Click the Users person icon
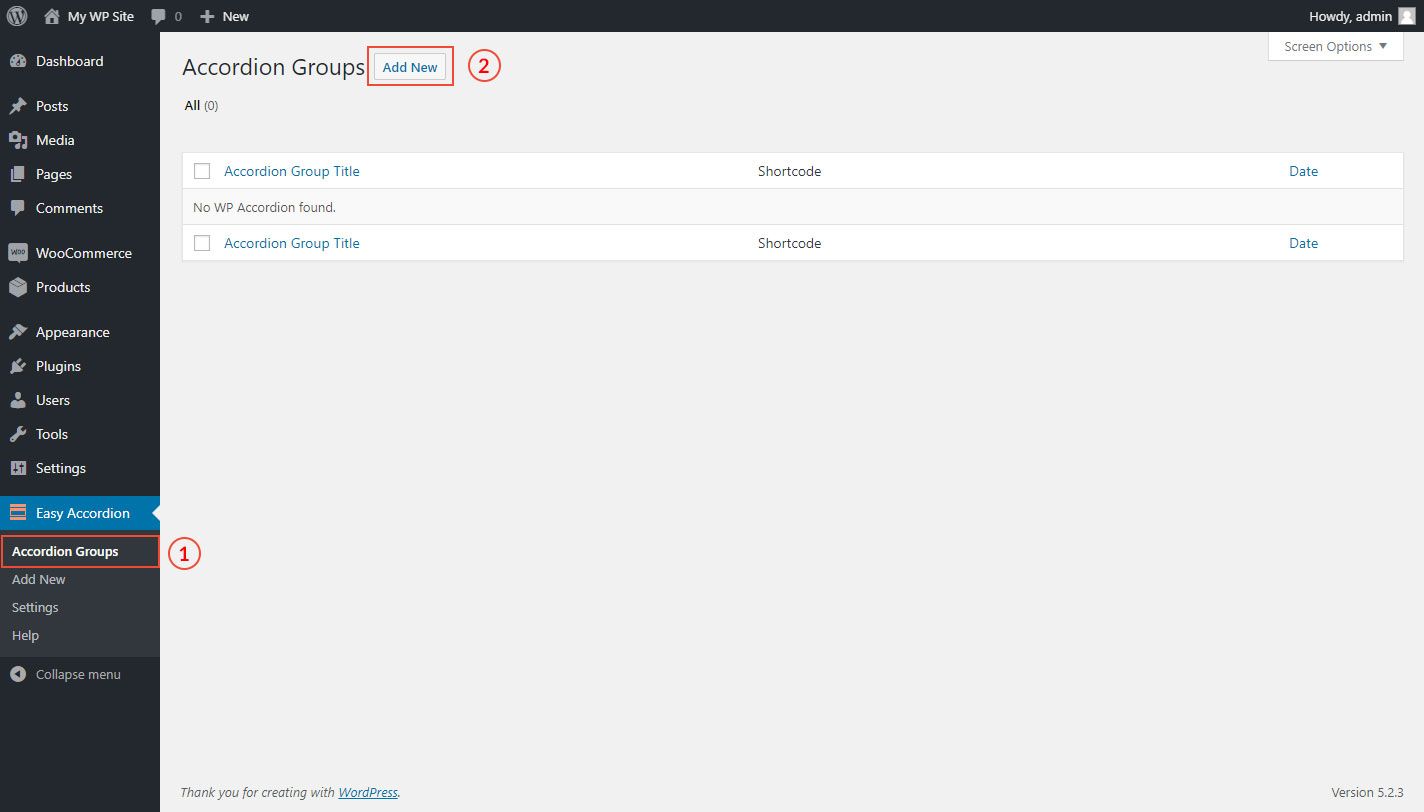Image resolution: width=1424 pixels, height=812 pixels. coord(17,400)
